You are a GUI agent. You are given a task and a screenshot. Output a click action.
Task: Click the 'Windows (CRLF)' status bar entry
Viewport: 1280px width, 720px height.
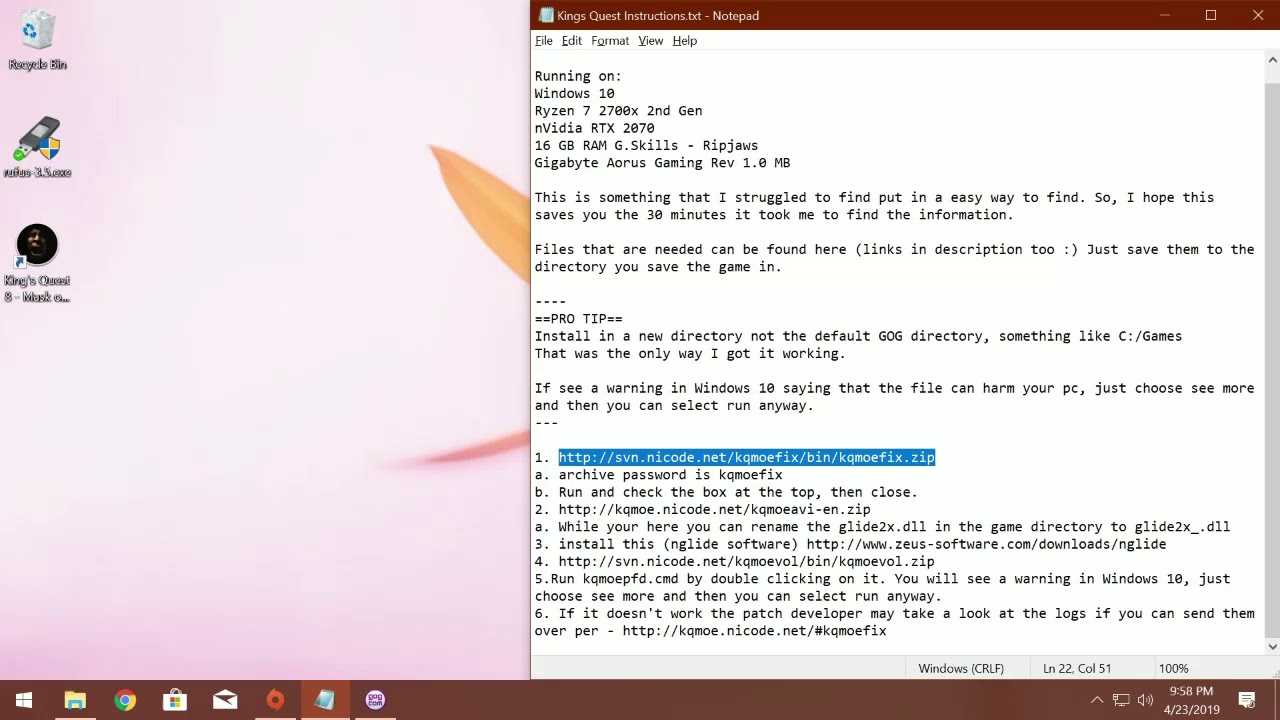point(961,668)
